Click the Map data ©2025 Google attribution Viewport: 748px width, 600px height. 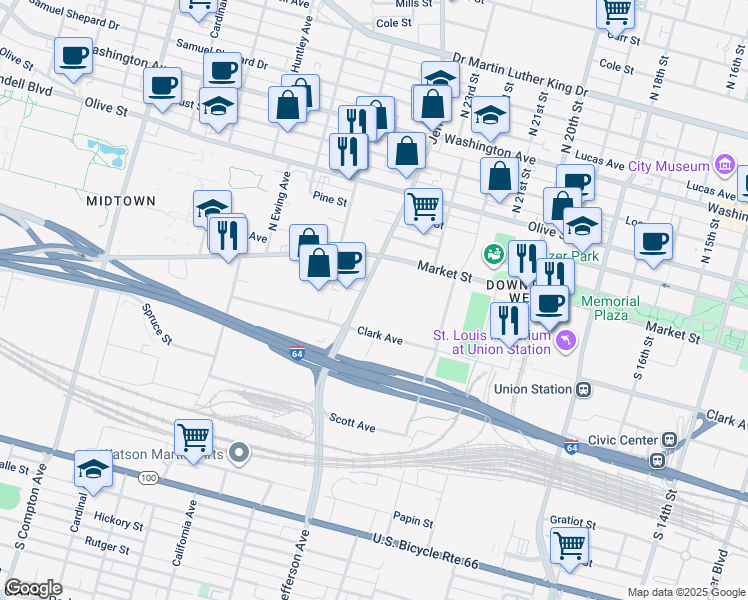(686, 592)
